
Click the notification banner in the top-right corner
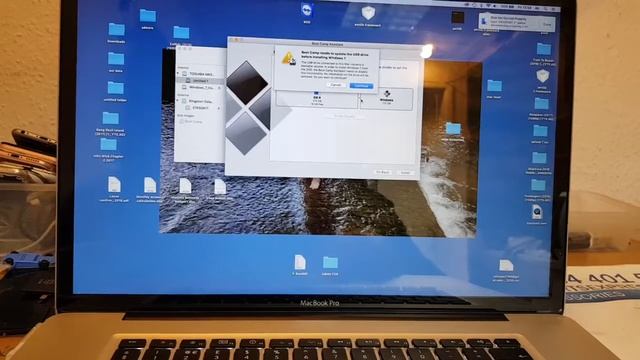tap(517, 22)
